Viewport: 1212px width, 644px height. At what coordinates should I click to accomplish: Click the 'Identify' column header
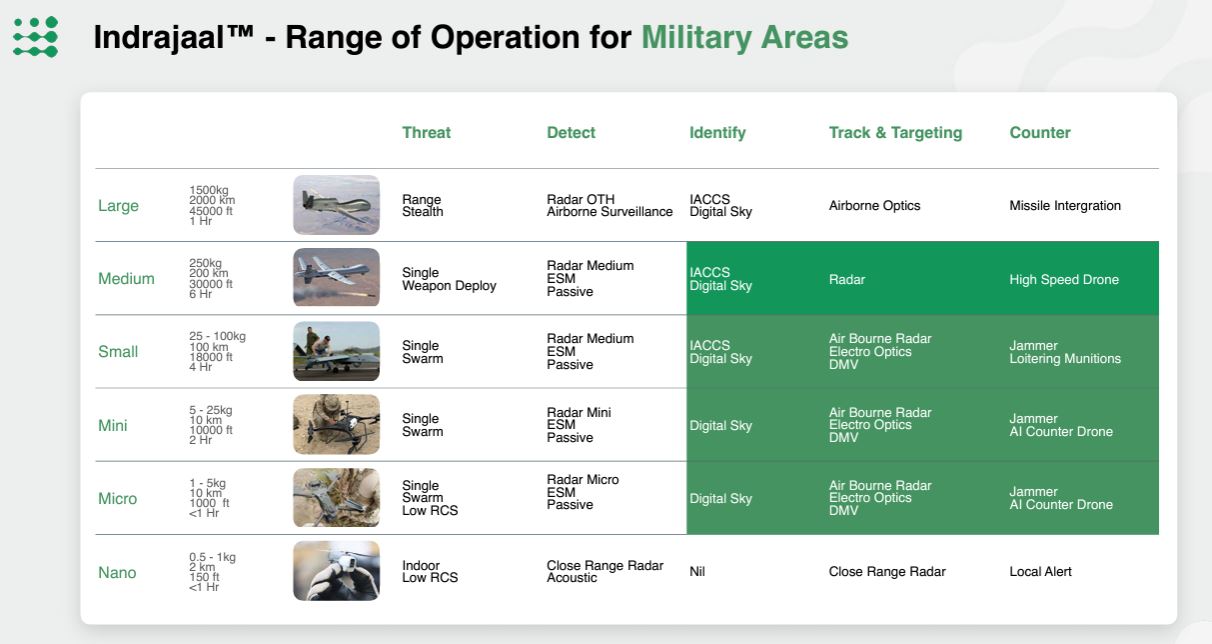pos(717,132)
